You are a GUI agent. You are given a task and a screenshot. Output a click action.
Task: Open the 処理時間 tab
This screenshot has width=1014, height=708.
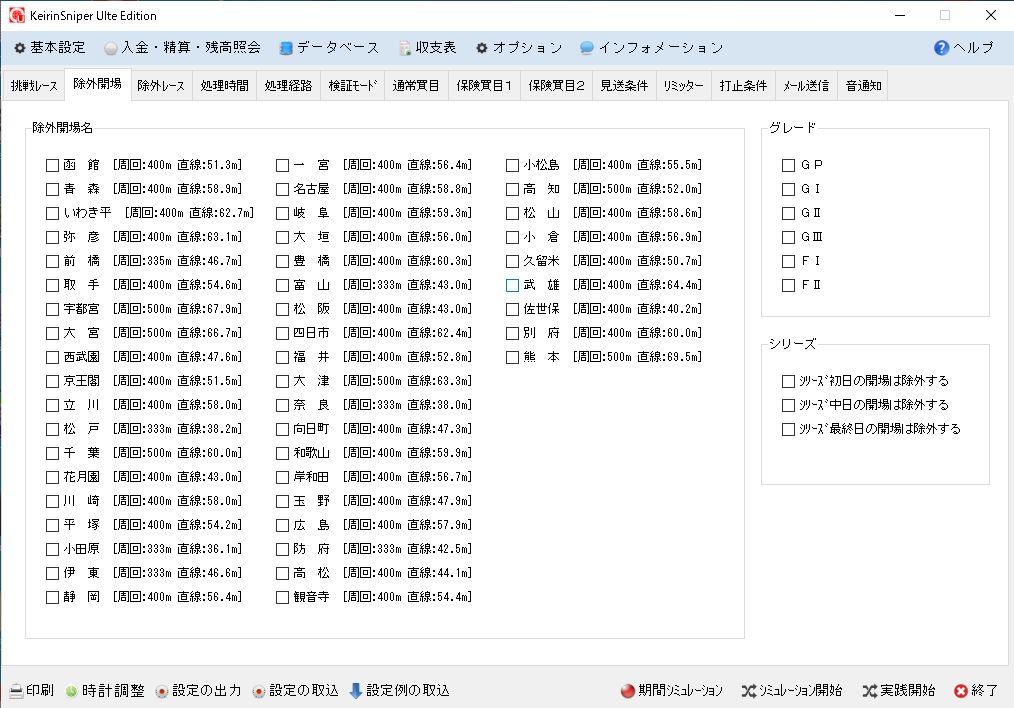coord(224,85)
